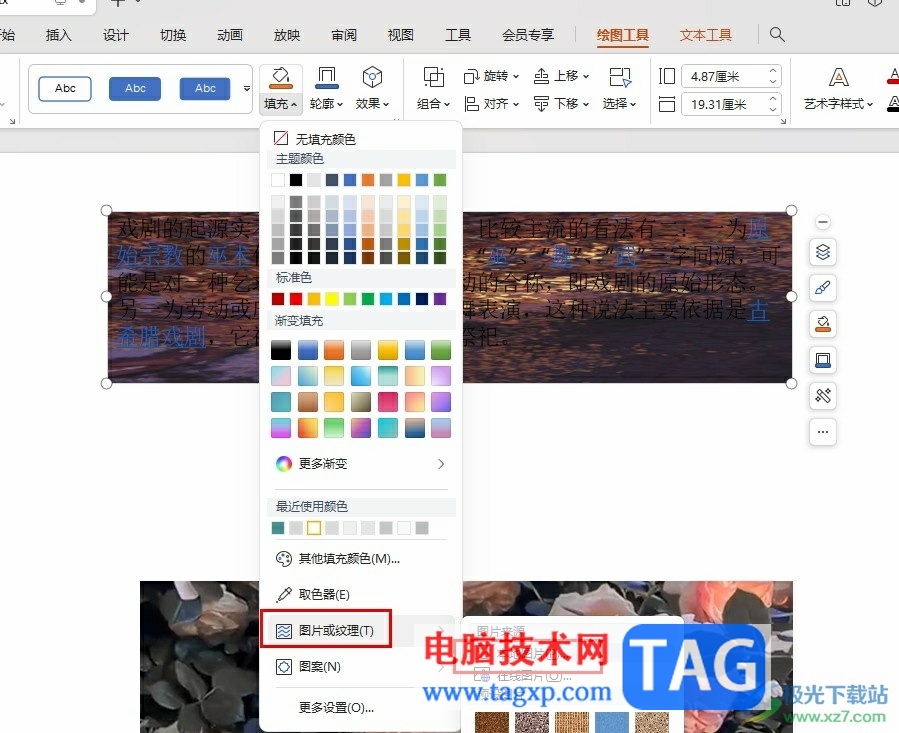
Task: Click the shape Effects cube icon
Action: pyautogui.click(x=372, y=77)
